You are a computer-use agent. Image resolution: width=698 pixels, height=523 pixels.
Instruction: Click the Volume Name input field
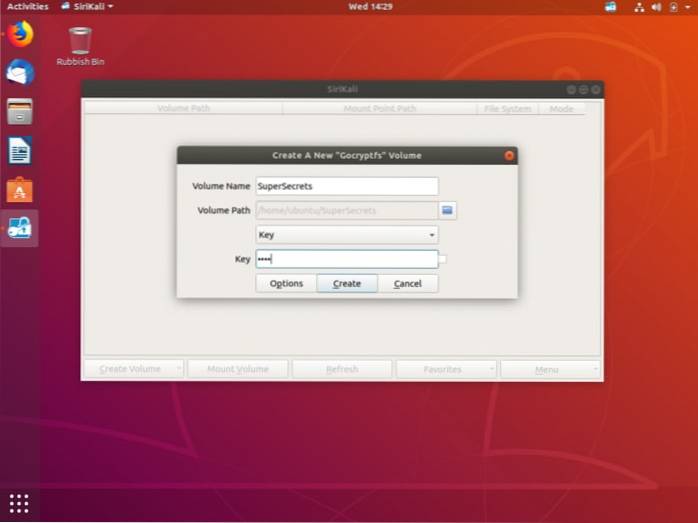(347, 186)
